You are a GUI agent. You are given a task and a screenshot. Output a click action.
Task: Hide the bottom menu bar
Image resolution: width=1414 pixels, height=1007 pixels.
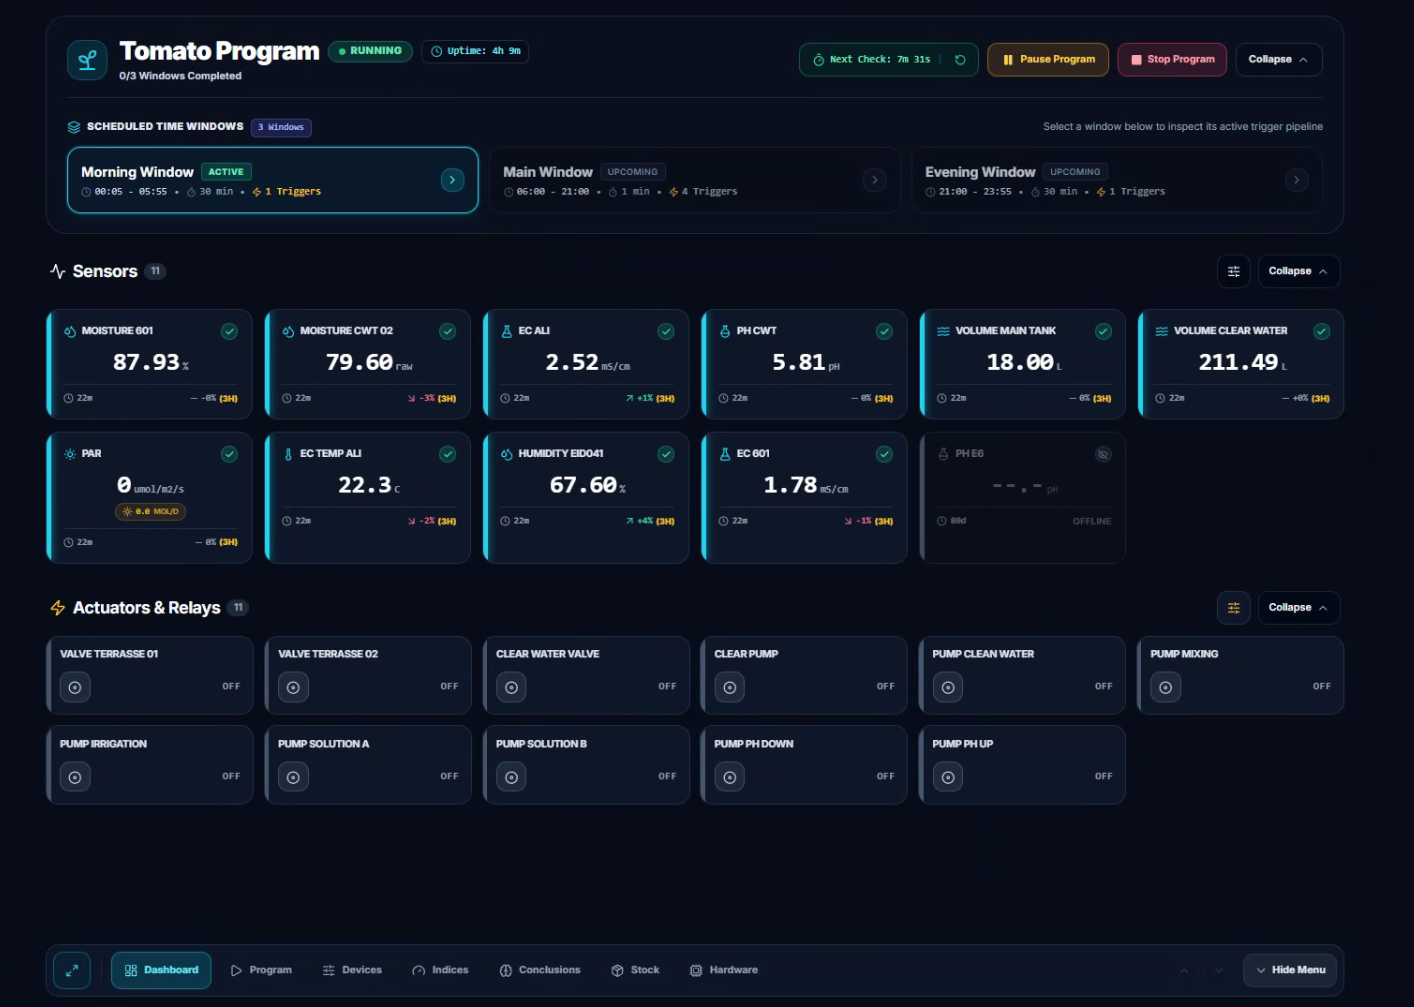(x=1290, y=970)
